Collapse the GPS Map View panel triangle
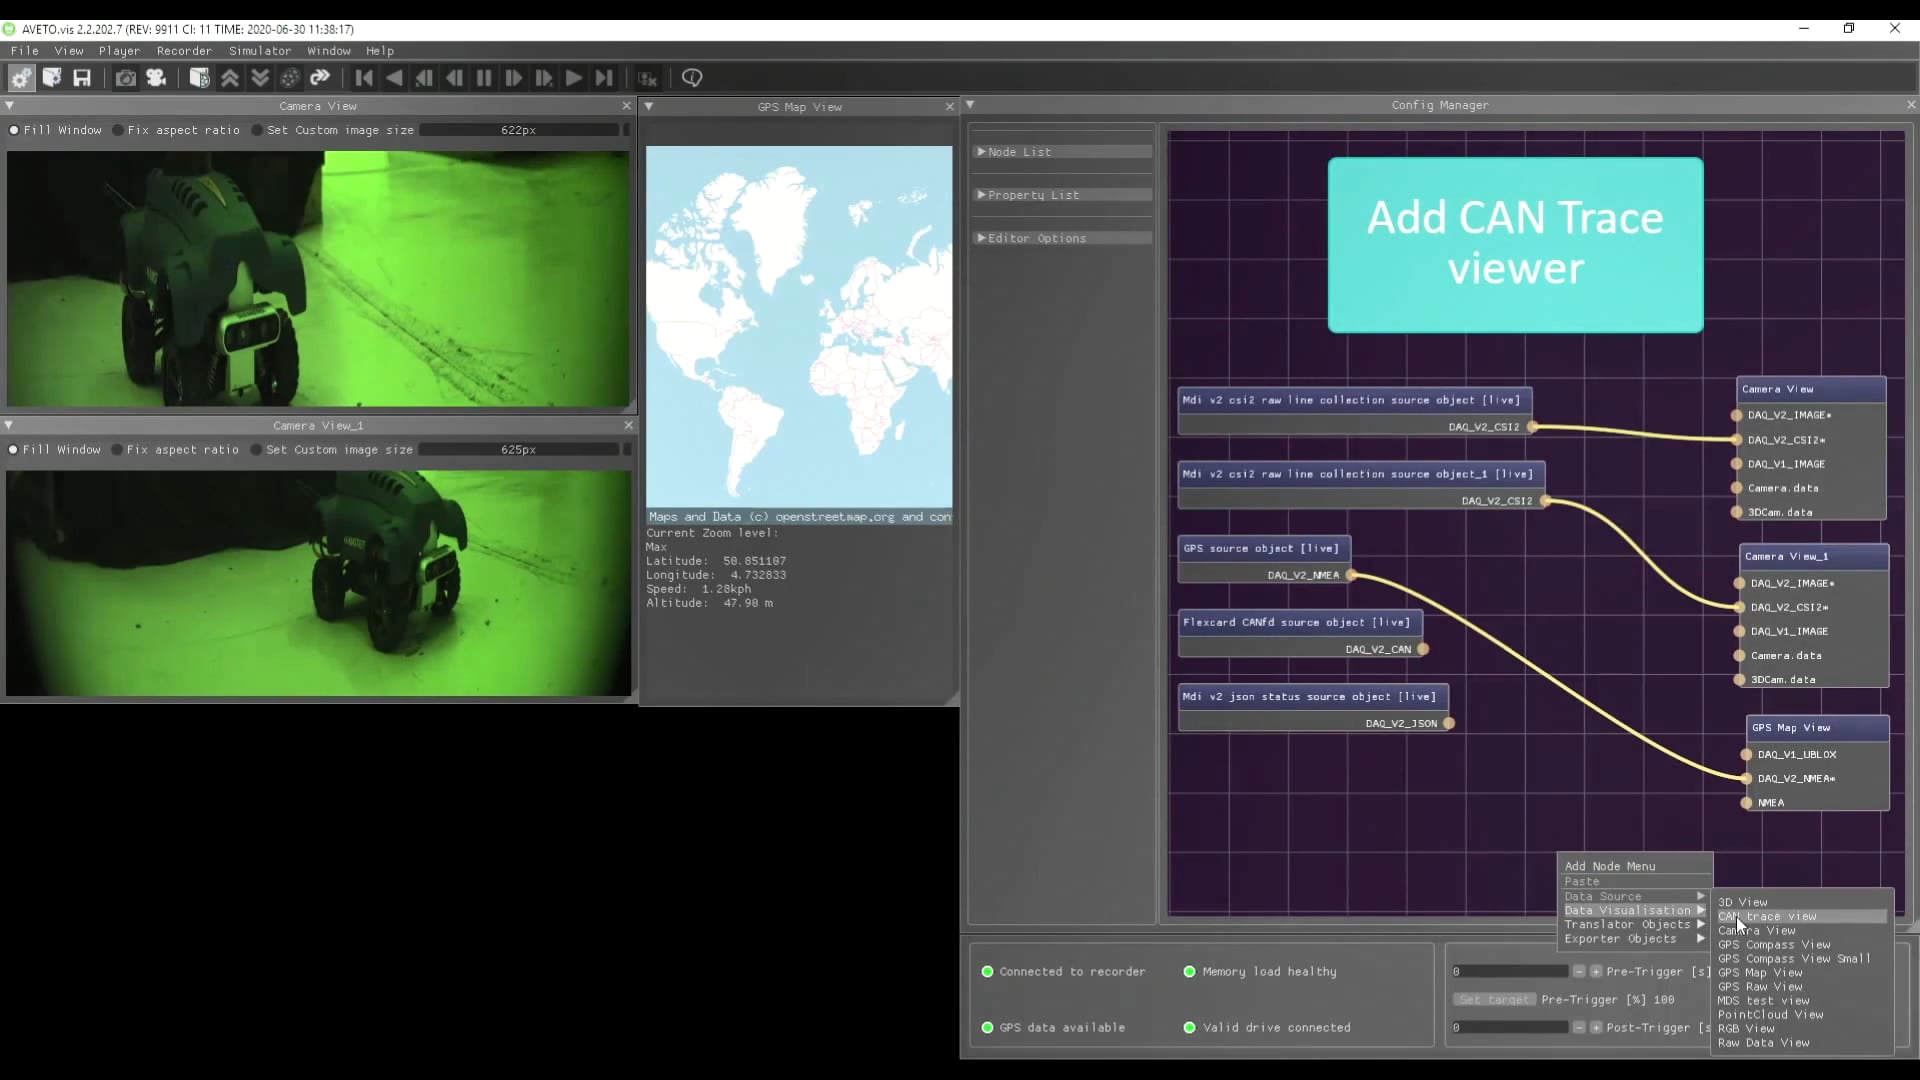The image size is (1920, 1080). pyautogui.click(x=649, y=106)
